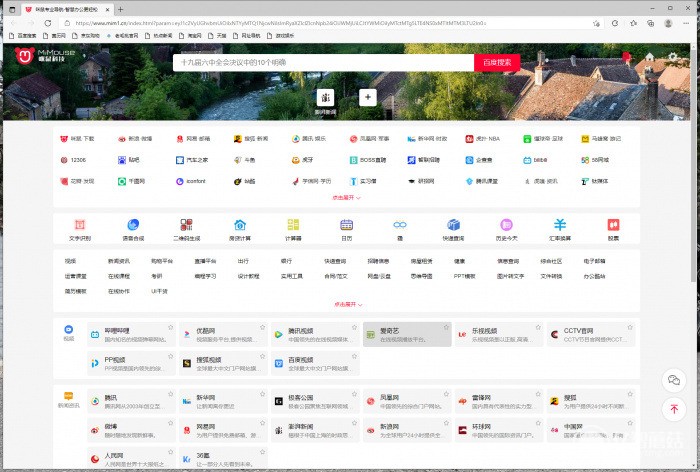Open the 快递查询 parcel tracking tool
The height and width of the screenshot is (472, 700).
click(453, 230)
